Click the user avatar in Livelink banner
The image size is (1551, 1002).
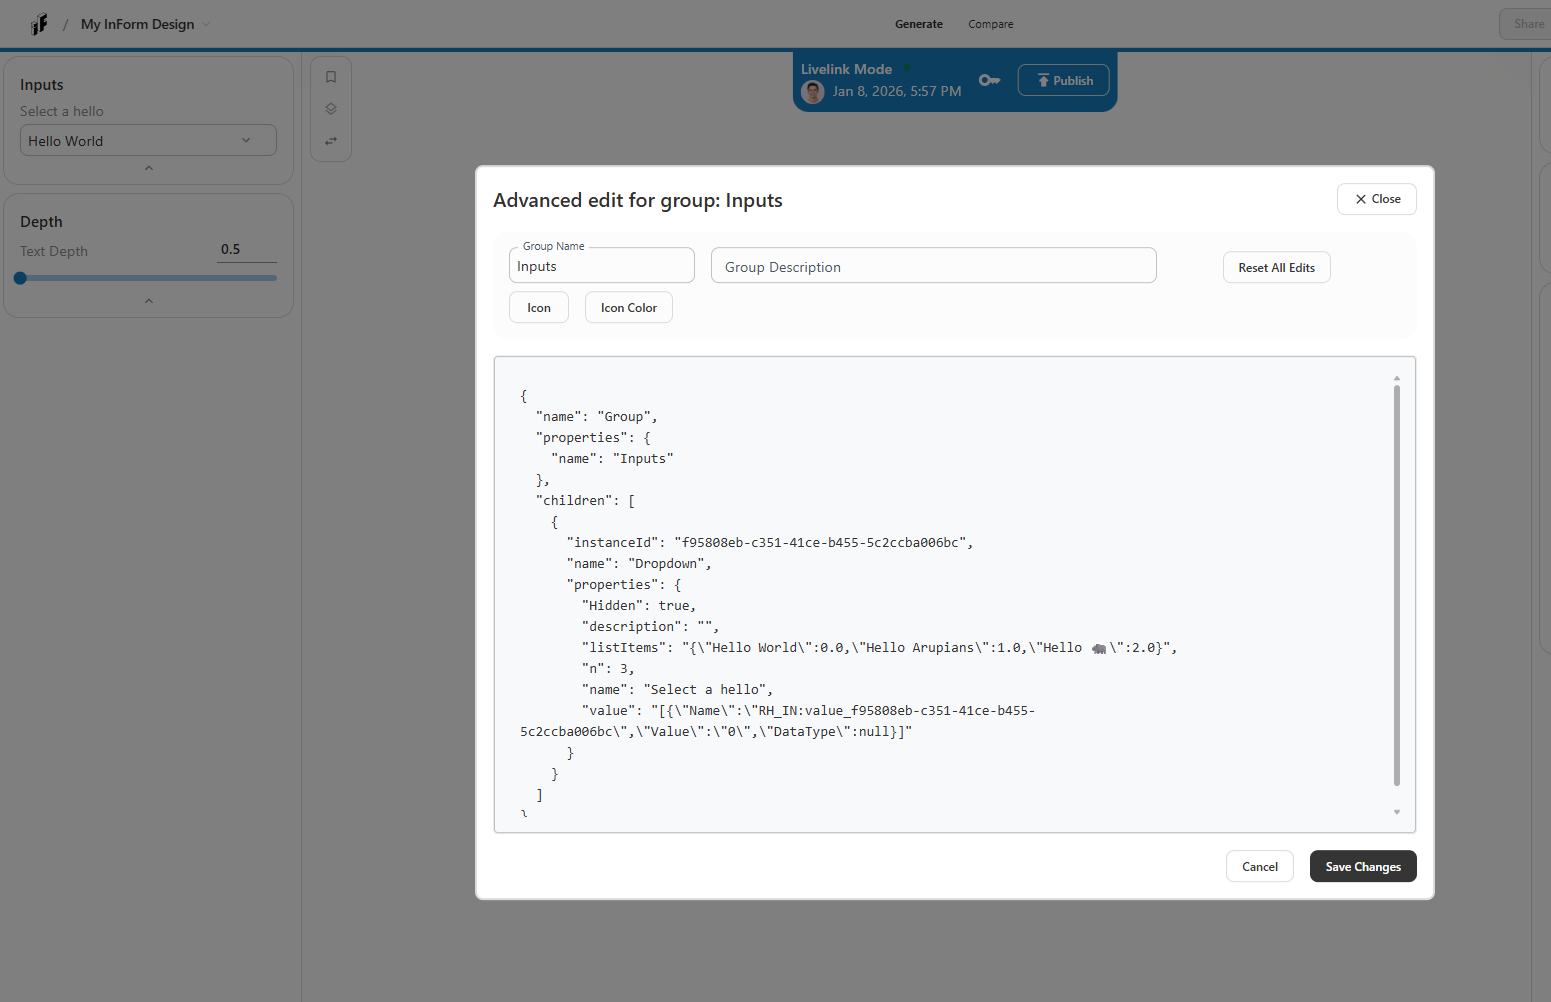(813, 92)
